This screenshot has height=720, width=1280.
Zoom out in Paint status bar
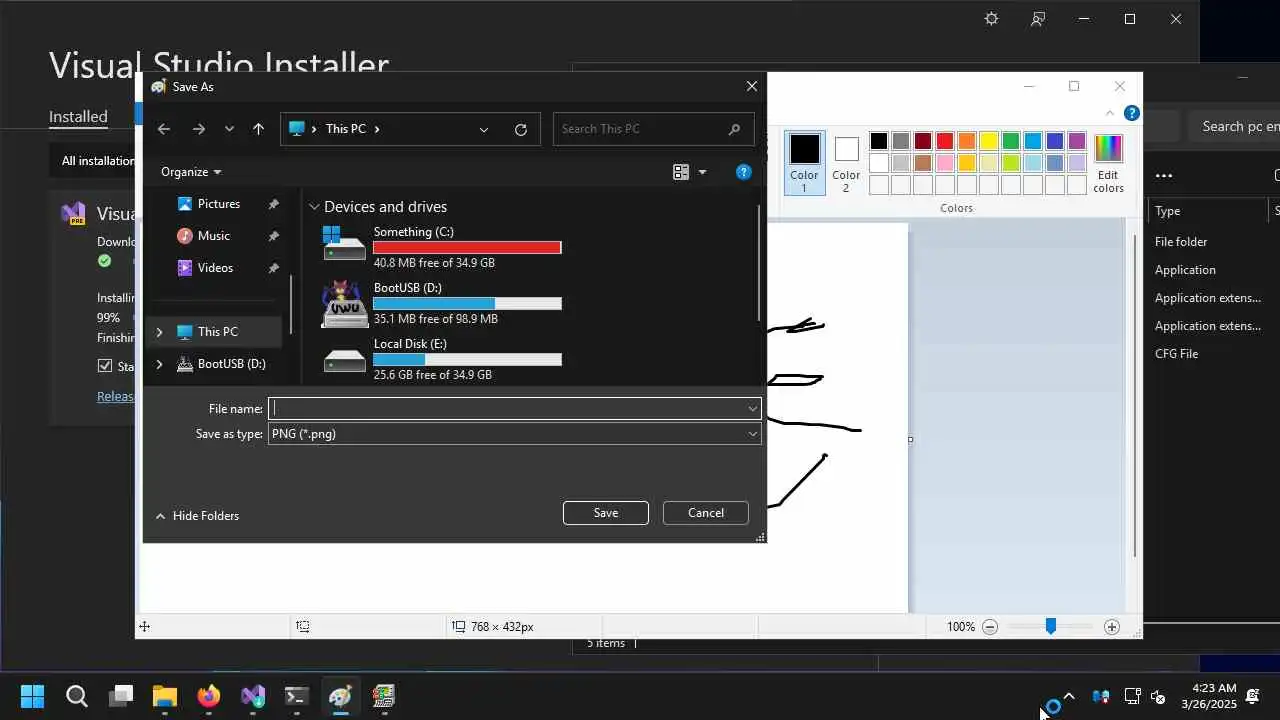click(990, 627)
